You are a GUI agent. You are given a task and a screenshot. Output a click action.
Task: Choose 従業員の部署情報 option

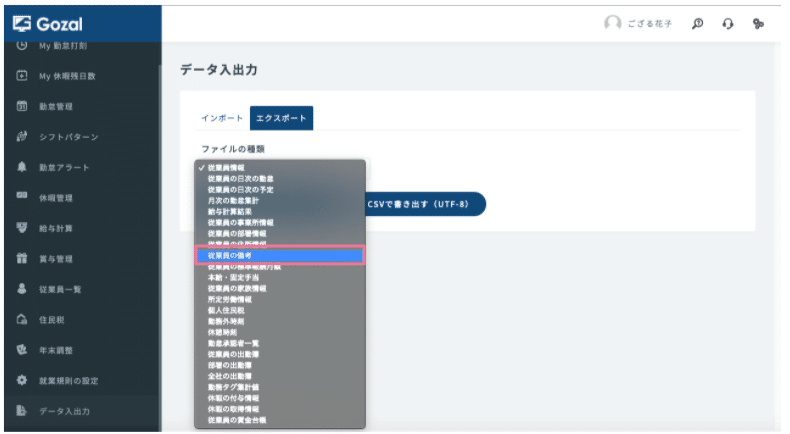pos(280,233)
